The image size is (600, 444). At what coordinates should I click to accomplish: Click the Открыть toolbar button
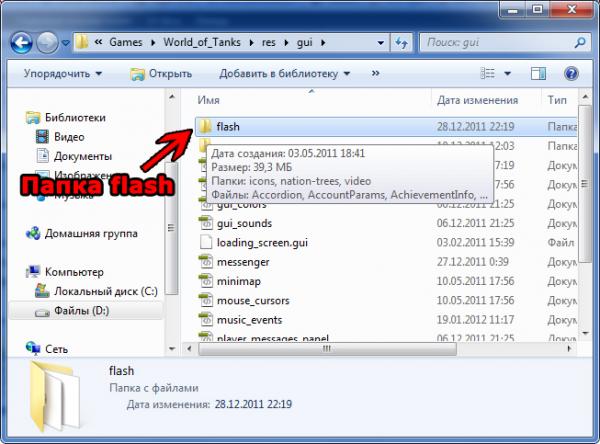click(161, 73)
